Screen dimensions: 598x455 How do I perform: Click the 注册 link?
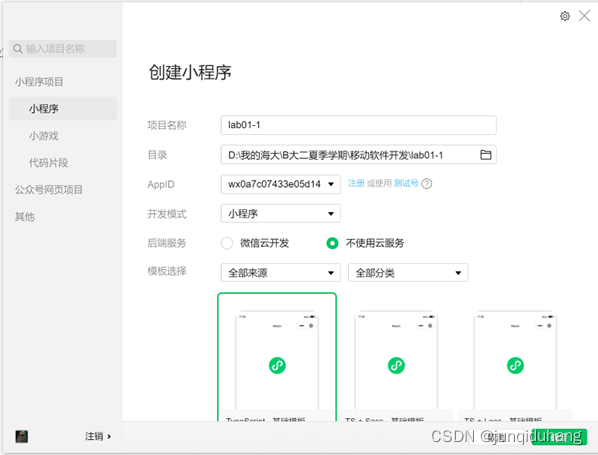(356, 183)
